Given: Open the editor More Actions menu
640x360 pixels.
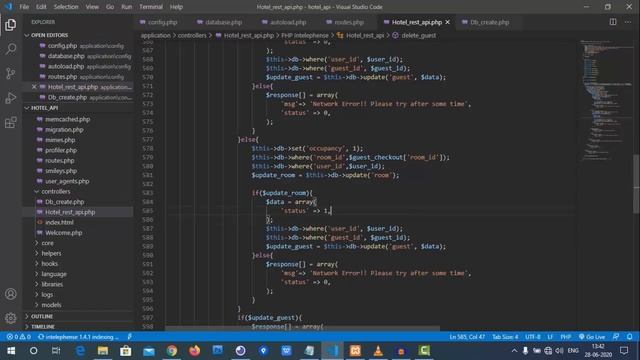Looking at the screenshot, I should click(628, 22).
